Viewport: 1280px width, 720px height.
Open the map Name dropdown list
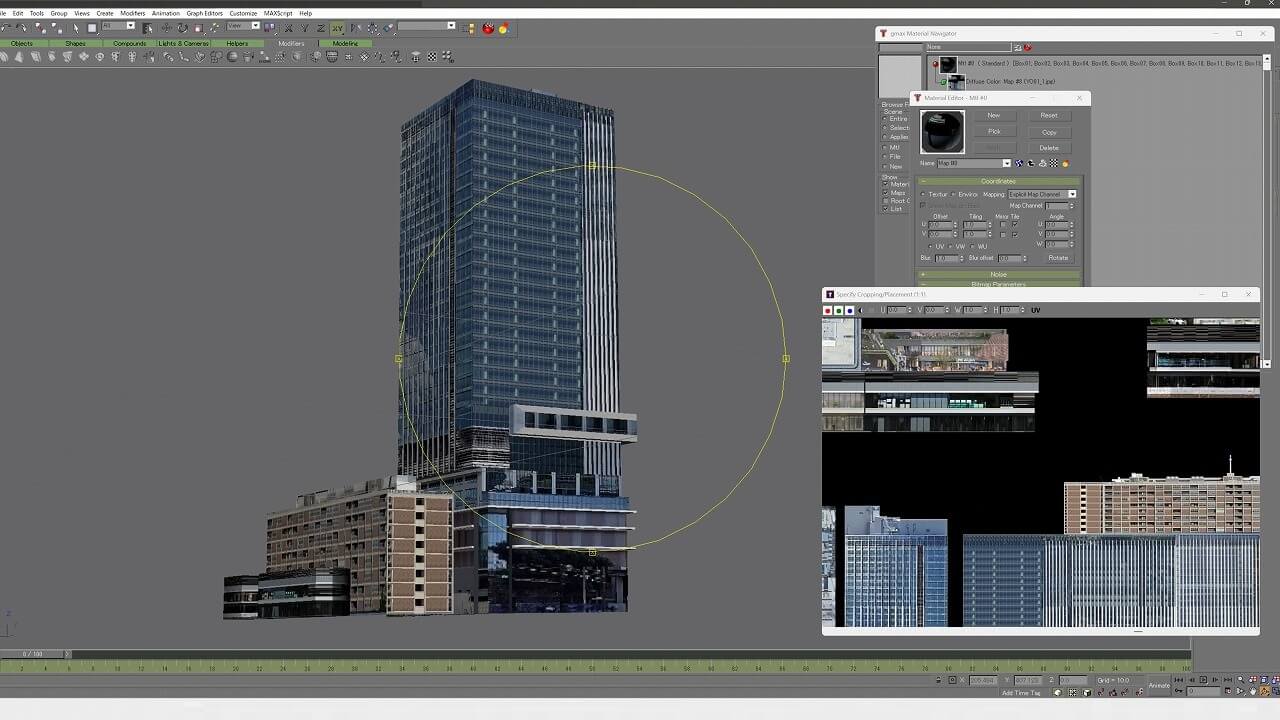[1006, 164]
